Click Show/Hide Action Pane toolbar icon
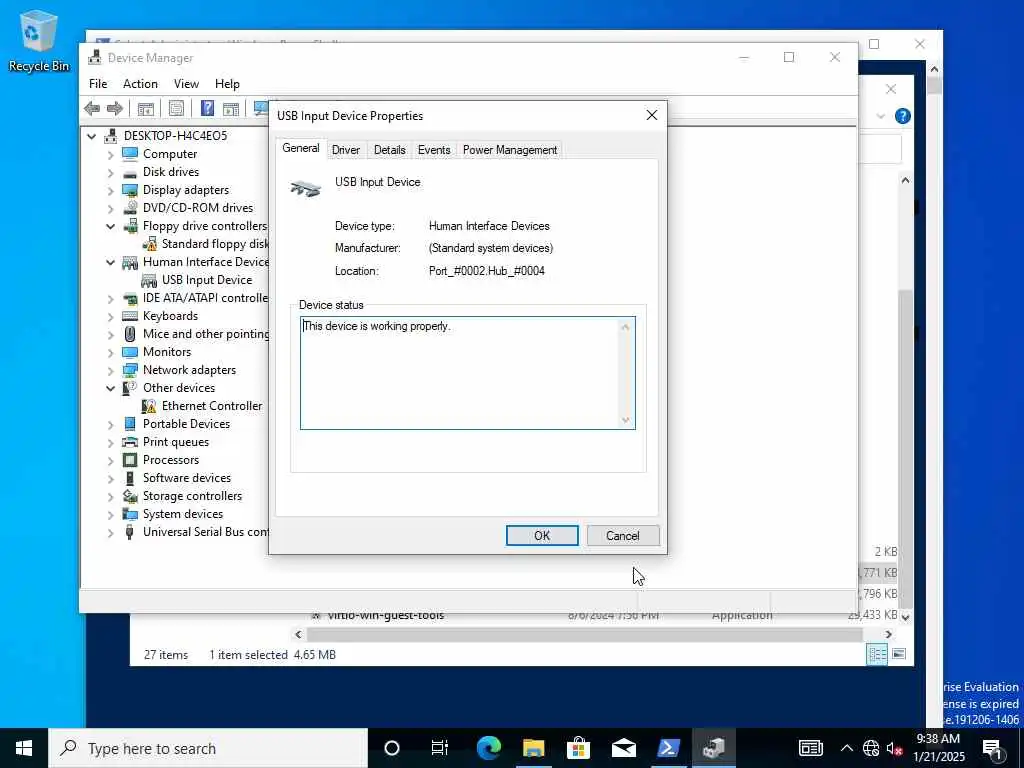Image resolution: width=1024 pixels, height=768 pixels. 231,108
